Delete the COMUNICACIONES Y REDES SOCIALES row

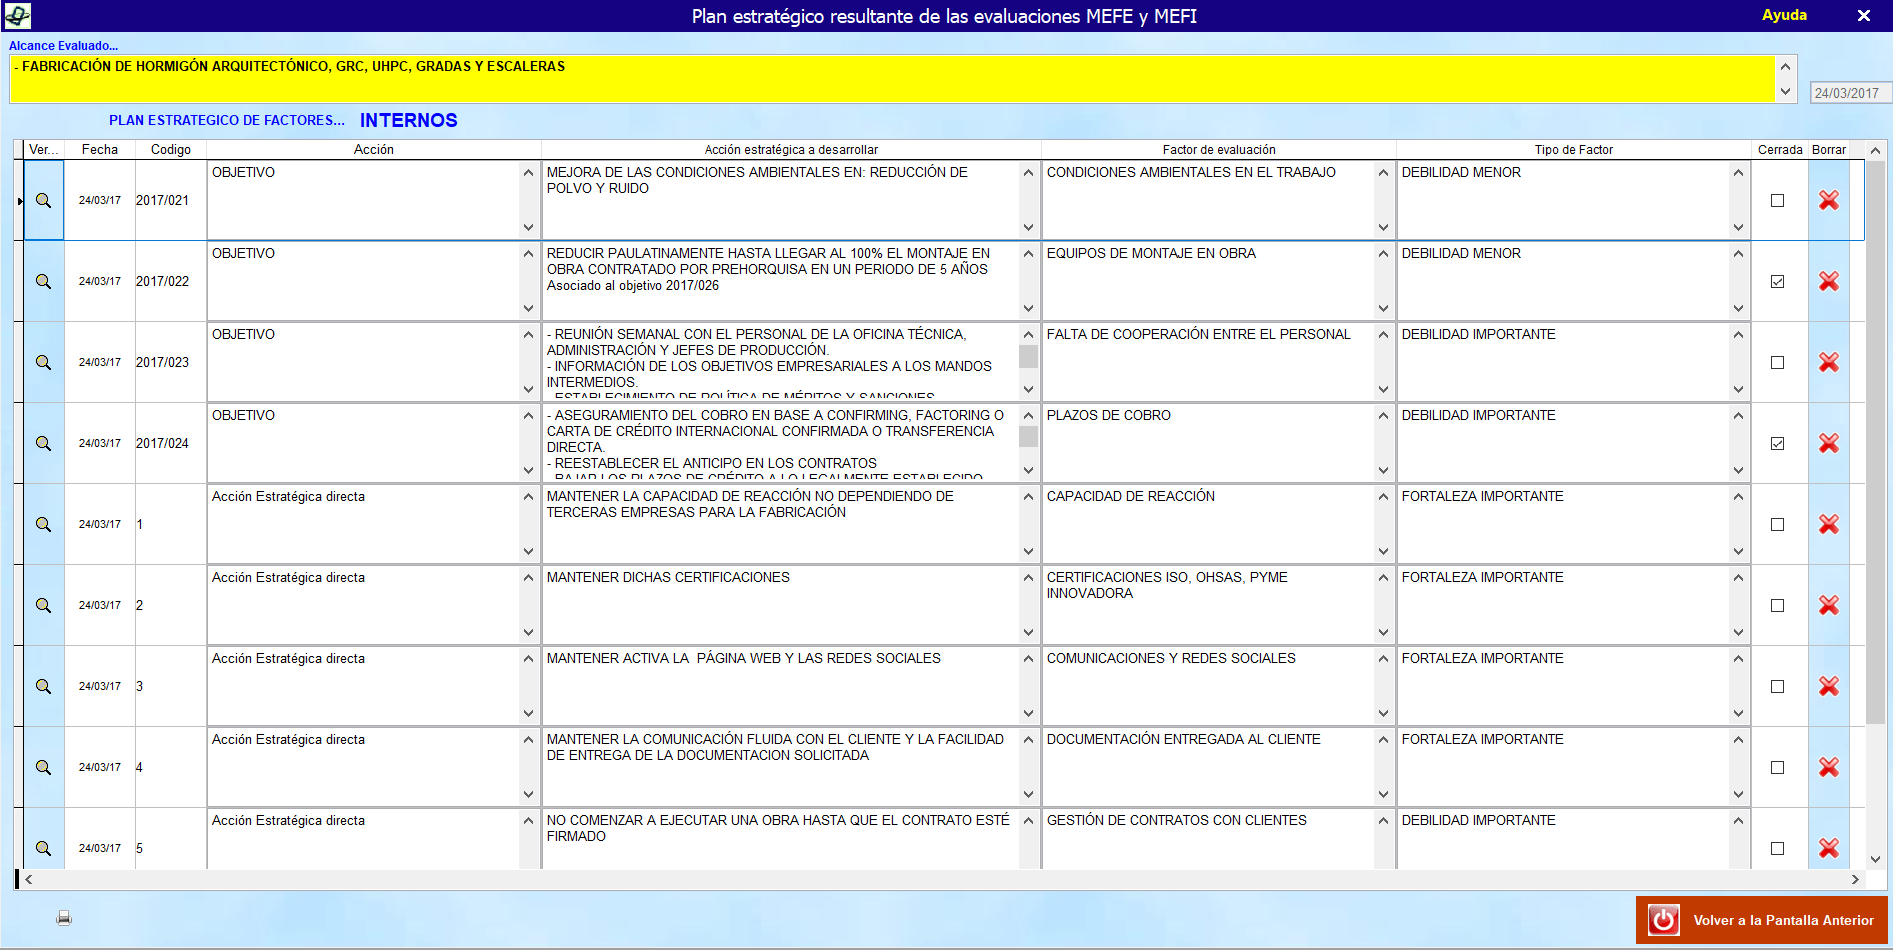[x=1829, y=686]
